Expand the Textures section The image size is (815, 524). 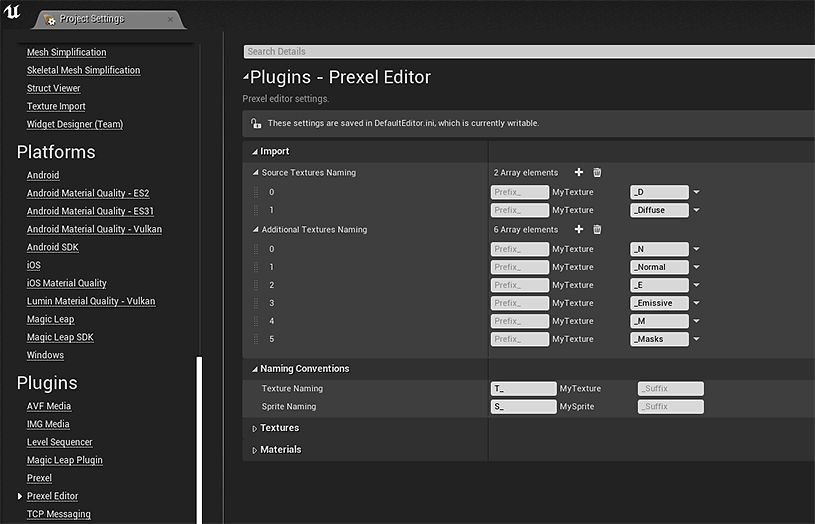(x=255, y=428)
